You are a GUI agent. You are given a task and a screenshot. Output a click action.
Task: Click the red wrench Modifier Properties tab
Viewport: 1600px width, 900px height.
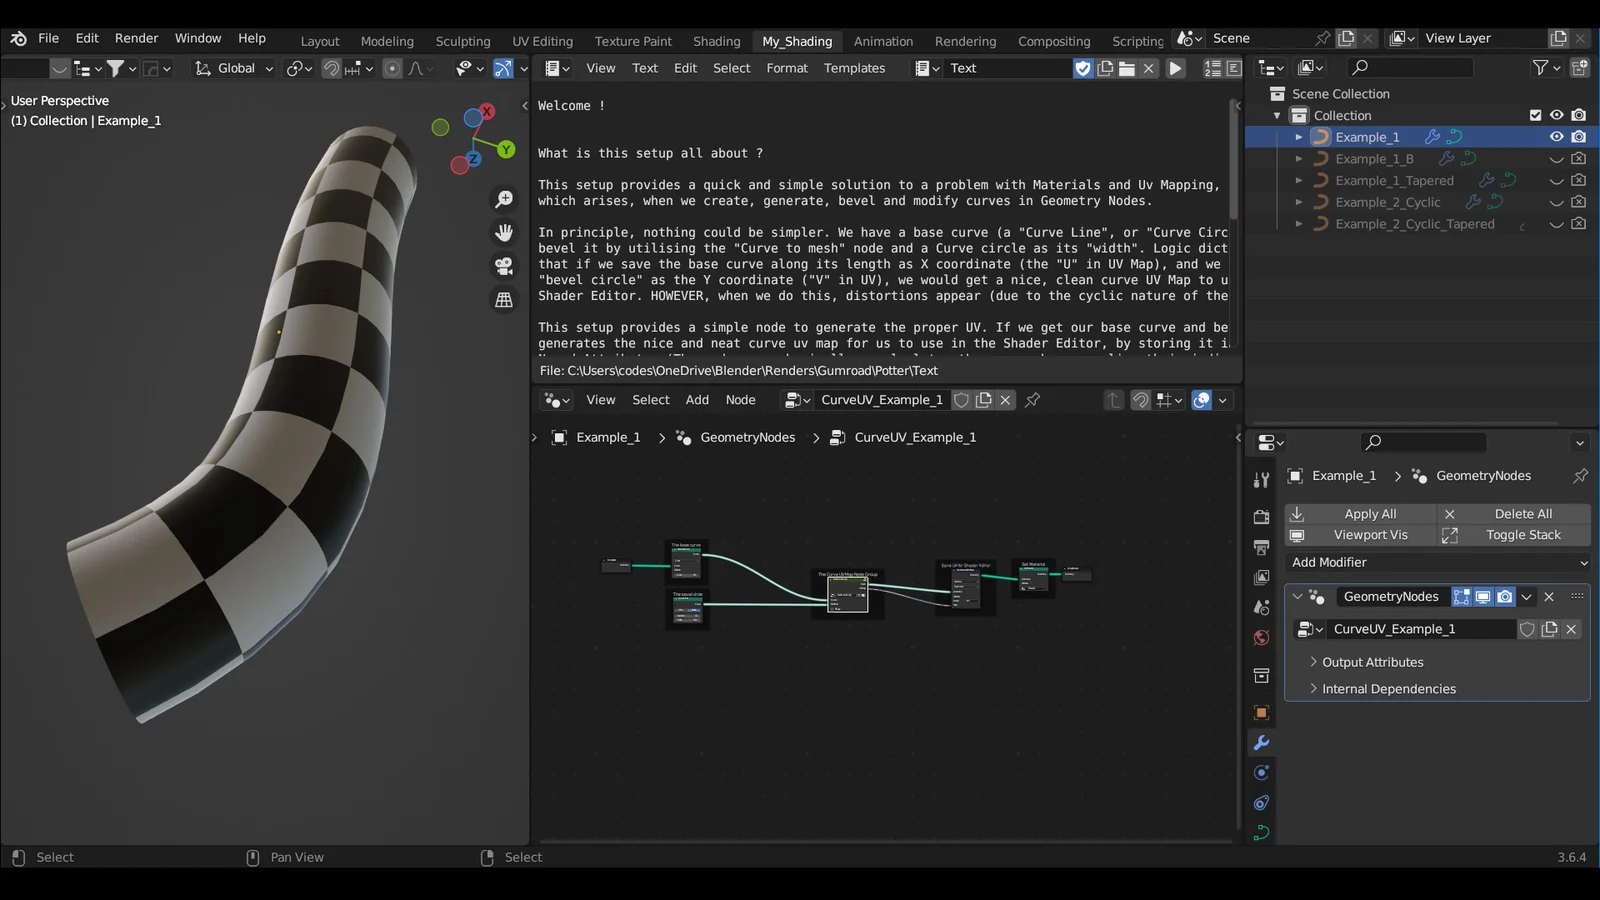tap(1262, 742)
